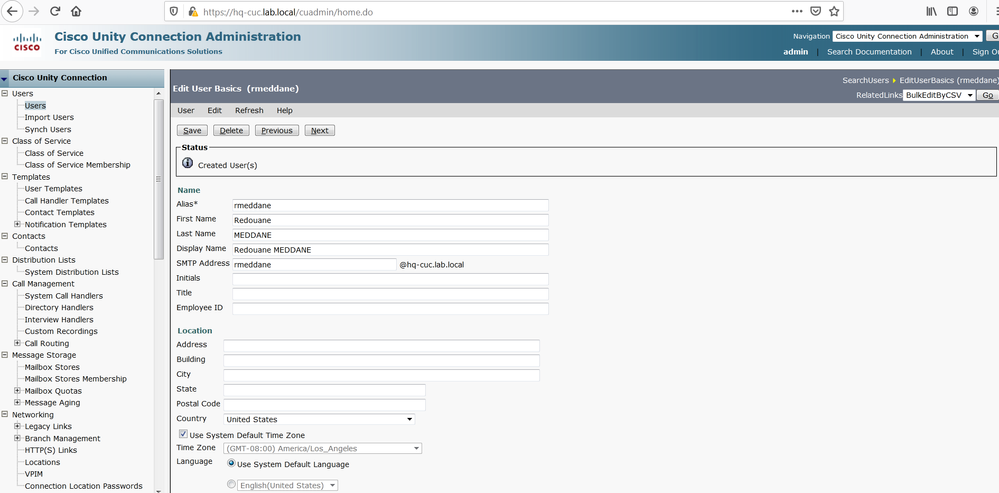Image resolution: width=999 pixels, height=493 pixels.
Task: Go back with the browser back arrow
Action: point(12,11)
